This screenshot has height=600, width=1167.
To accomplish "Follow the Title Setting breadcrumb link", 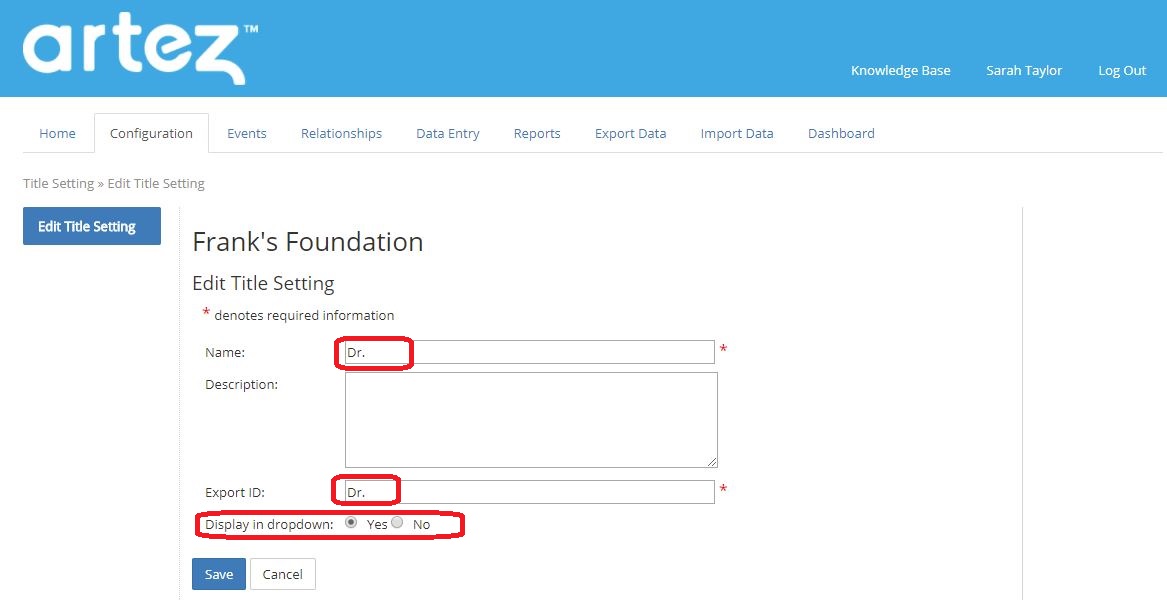I will [58, 183].
